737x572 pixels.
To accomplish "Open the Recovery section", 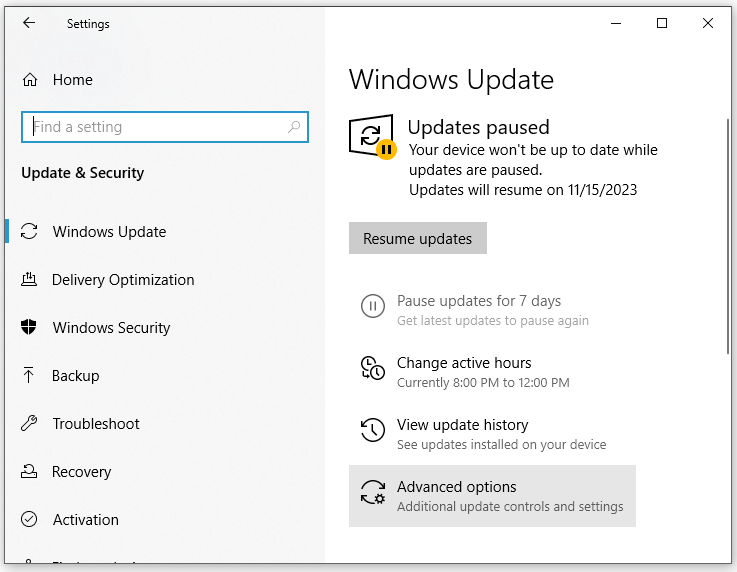I will [x=81, y=471].
